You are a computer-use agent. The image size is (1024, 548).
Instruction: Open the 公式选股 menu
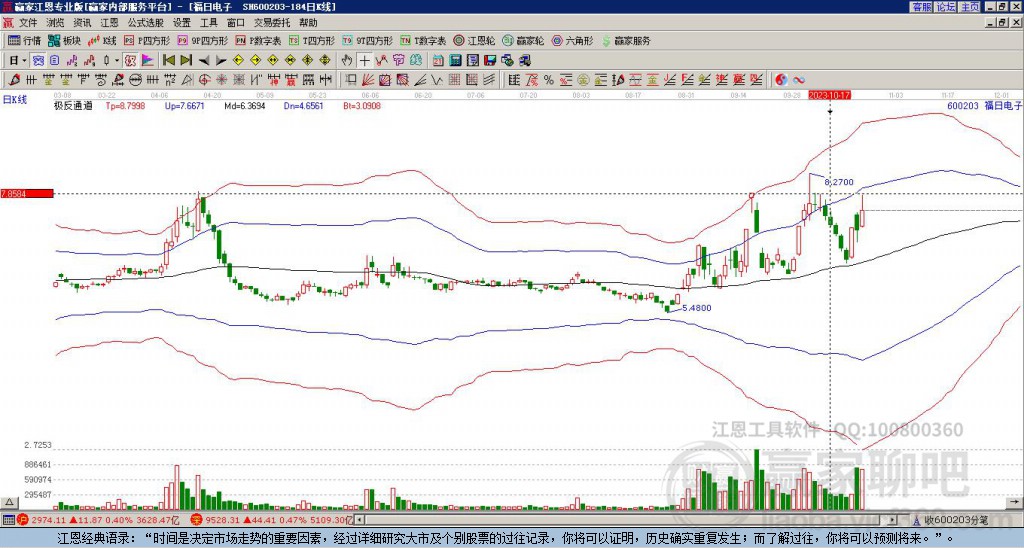pos(146,23)
